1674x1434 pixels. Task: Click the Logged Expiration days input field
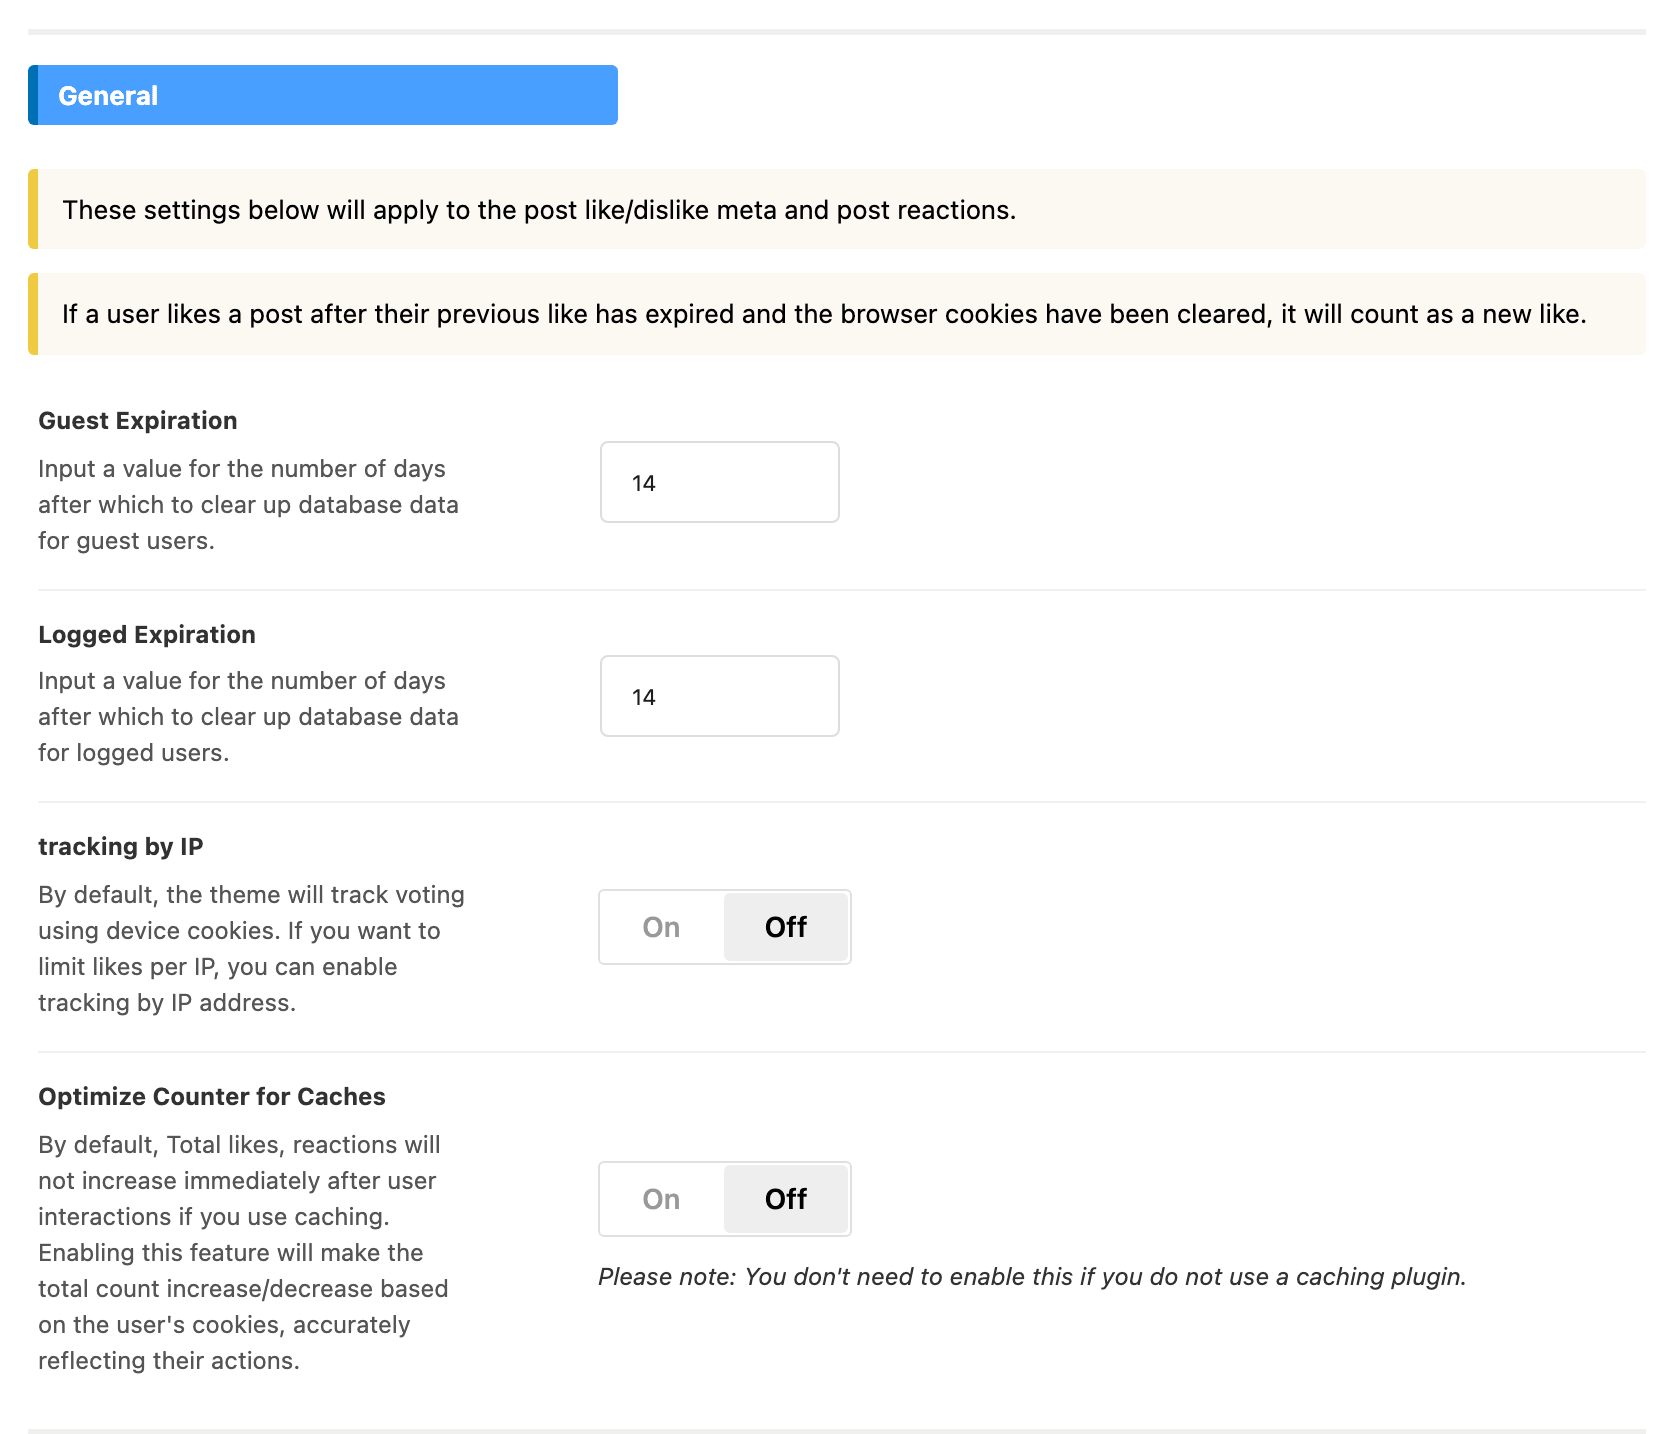719,696
